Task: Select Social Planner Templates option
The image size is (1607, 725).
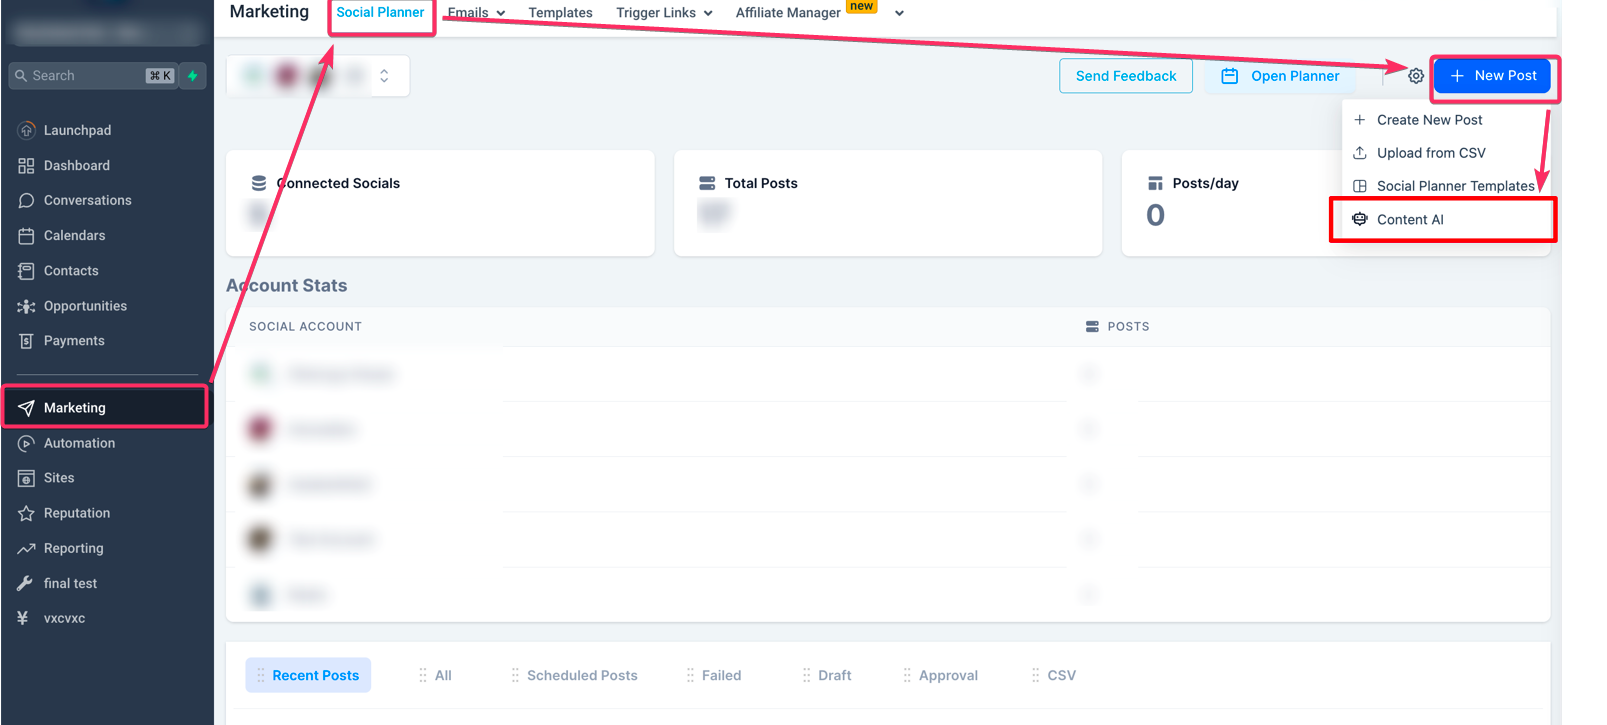Action: (x=1446, y=186)
